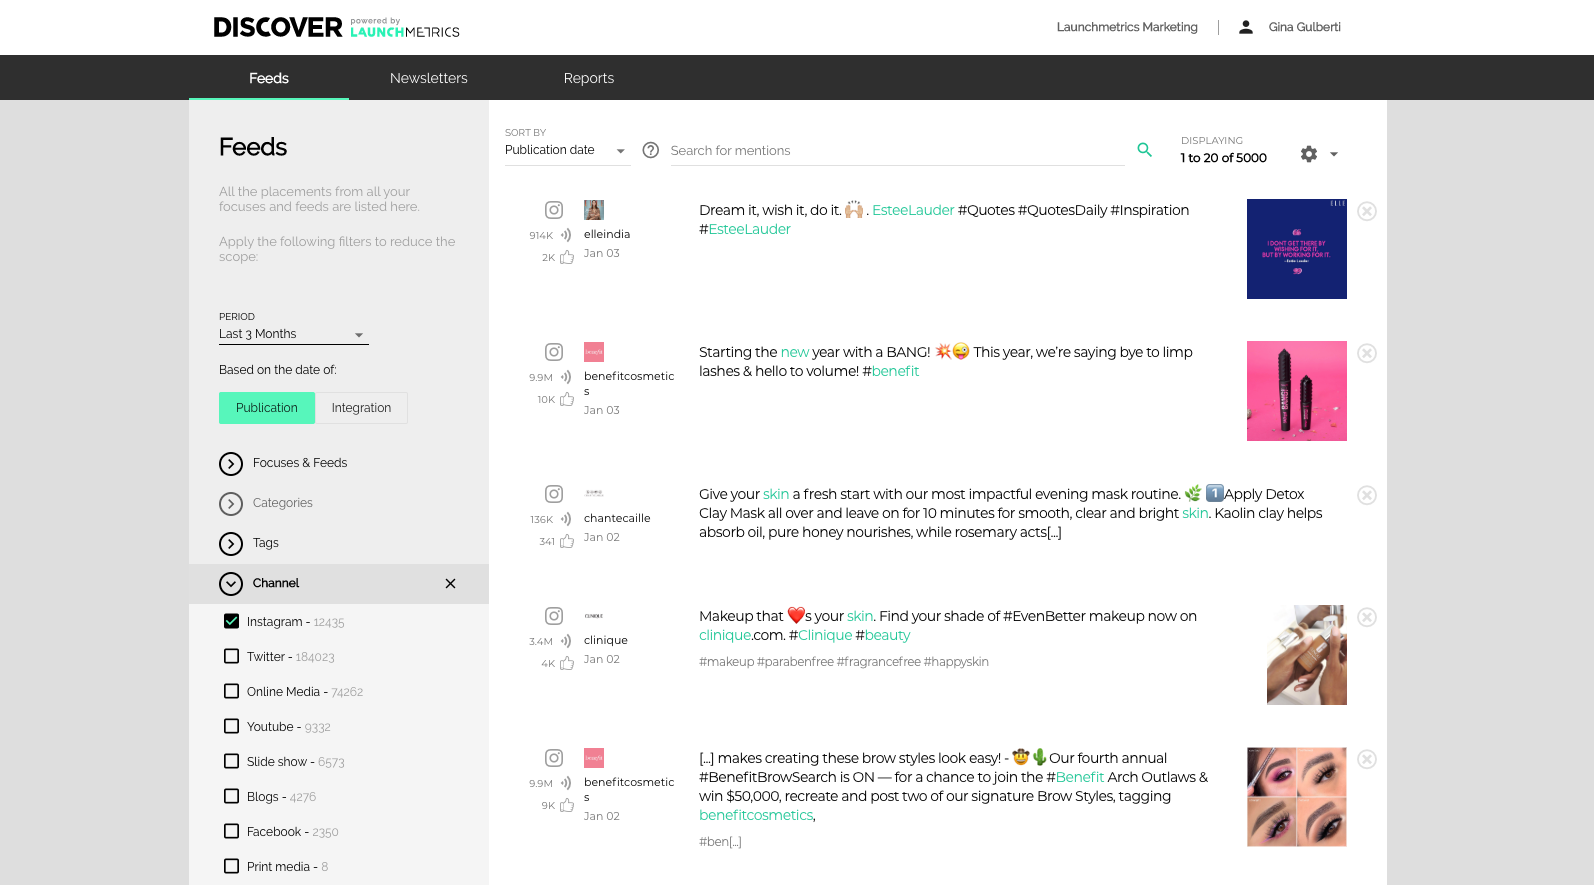Click the reach icon beside 914K
Image resolution: width=1594 pixels, height=885 pixels.
[566, 235]
